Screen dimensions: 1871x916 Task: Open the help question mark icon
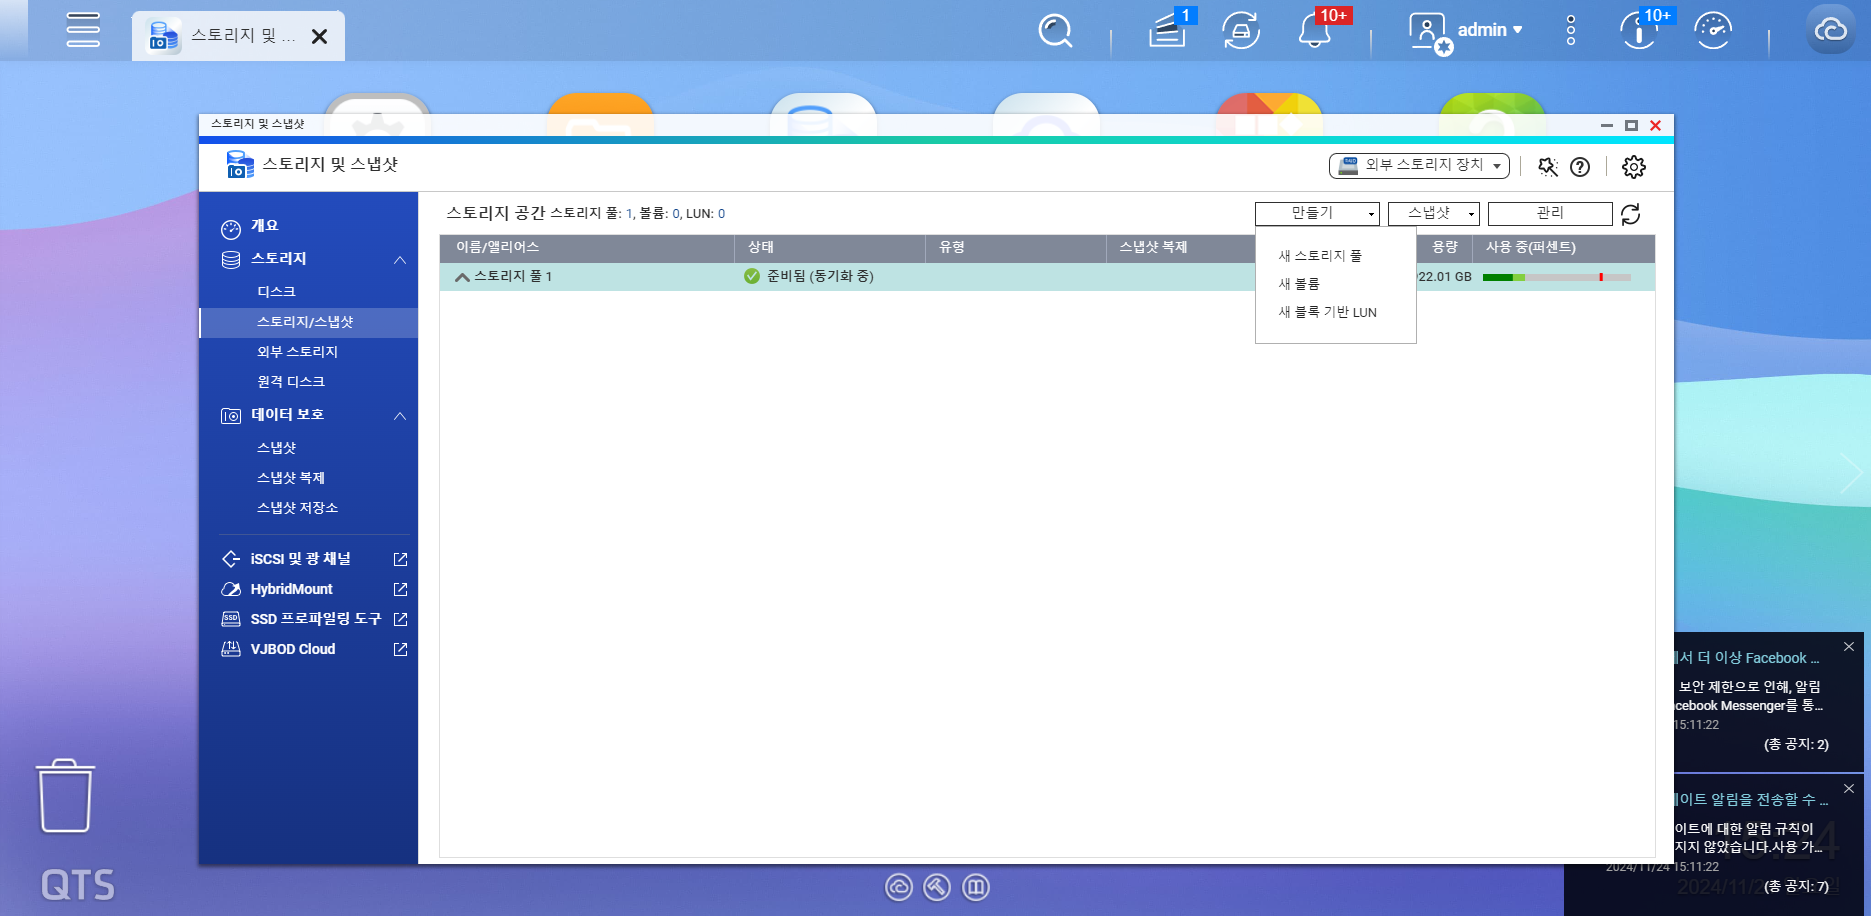pos(1580,167)
